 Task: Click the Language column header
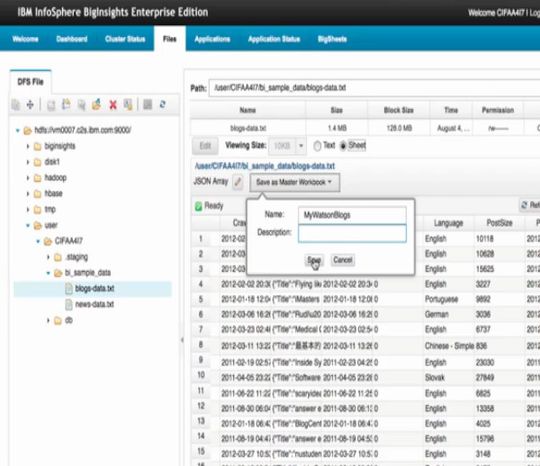448,223
